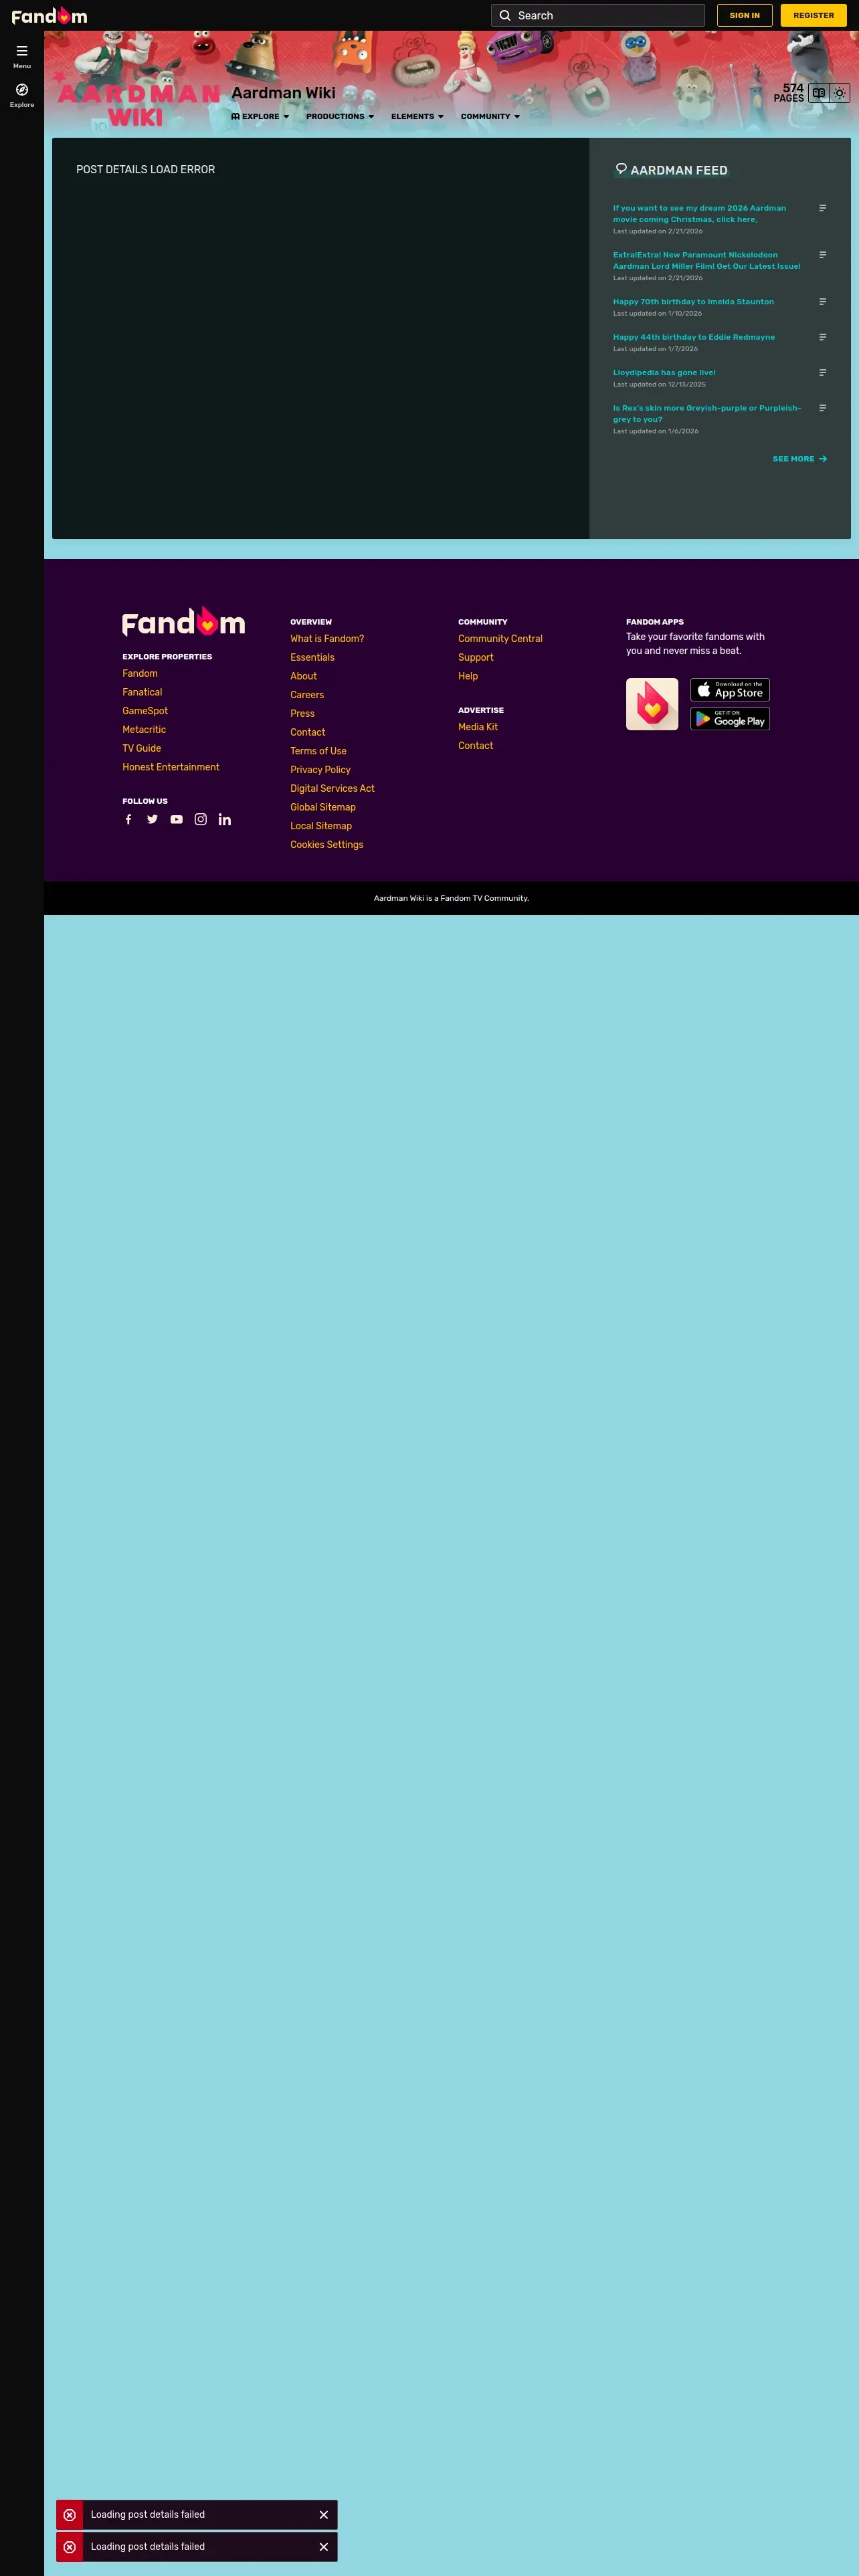Open the Media Kit footer link

[478, 727]
